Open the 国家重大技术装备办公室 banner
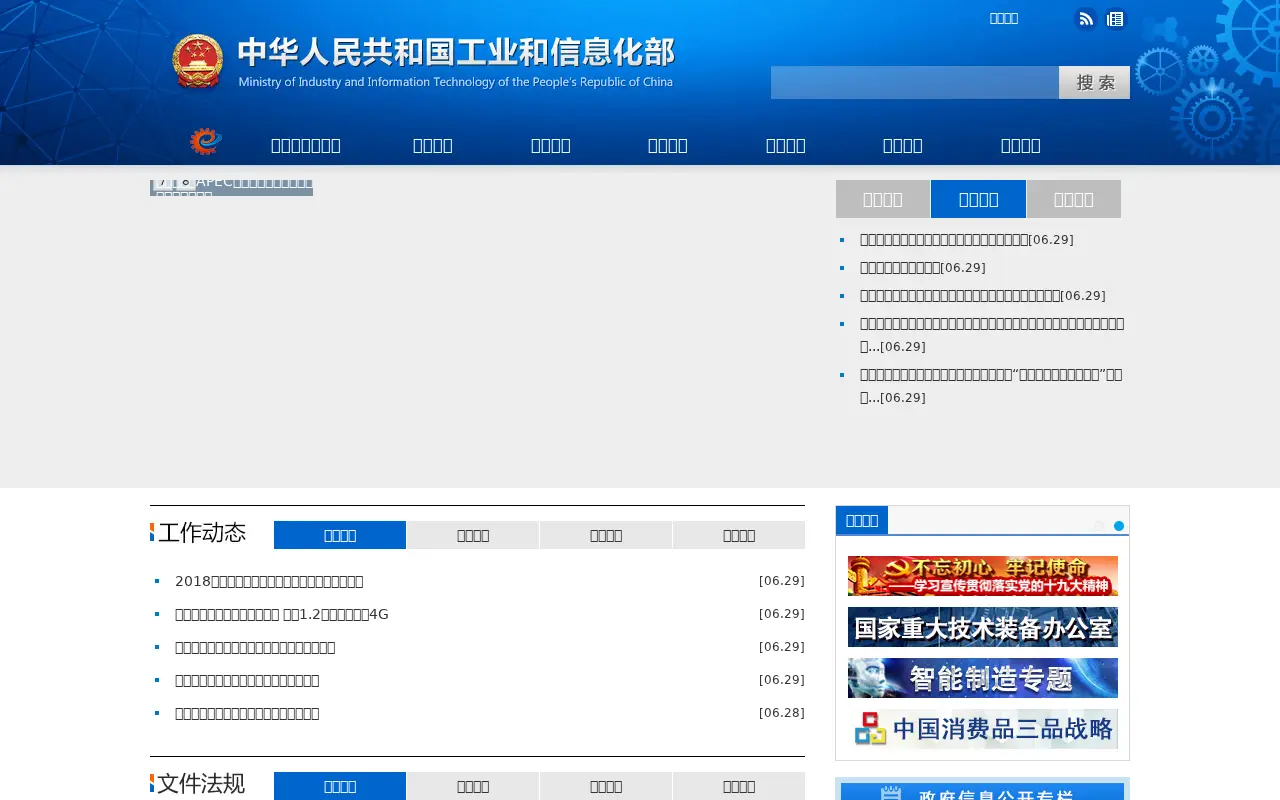1280x800 pixels. click(983, 627)
